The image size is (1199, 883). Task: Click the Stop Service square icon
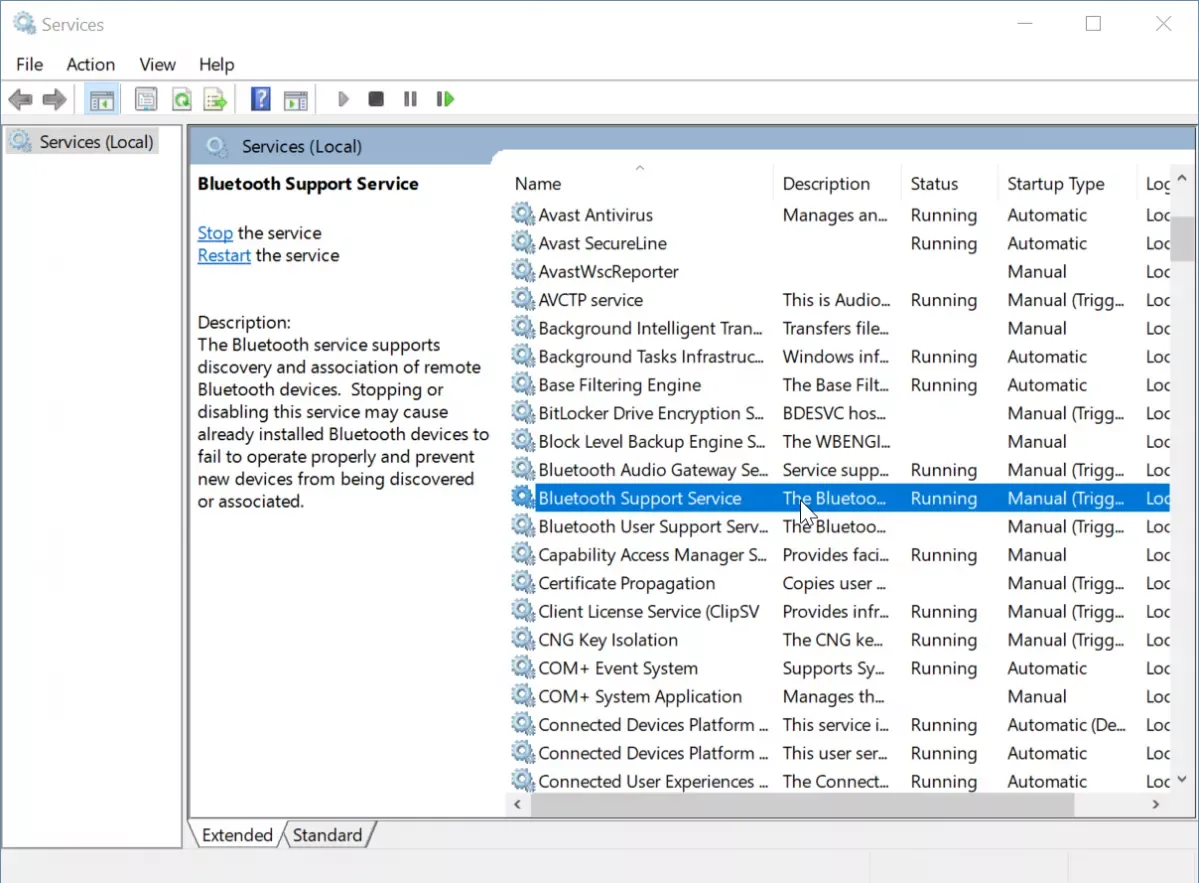coord(375,99)
